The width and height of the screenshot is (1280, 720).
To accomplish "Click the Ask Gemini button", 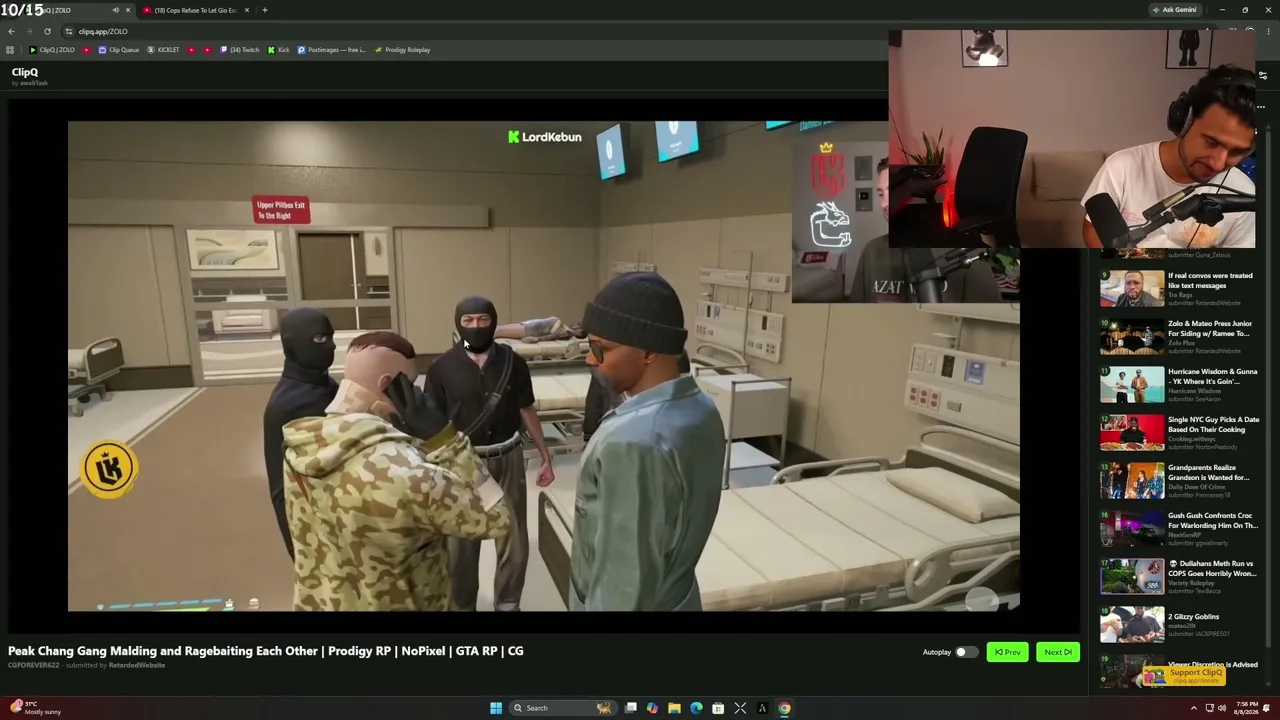I will coord(1175,10).
